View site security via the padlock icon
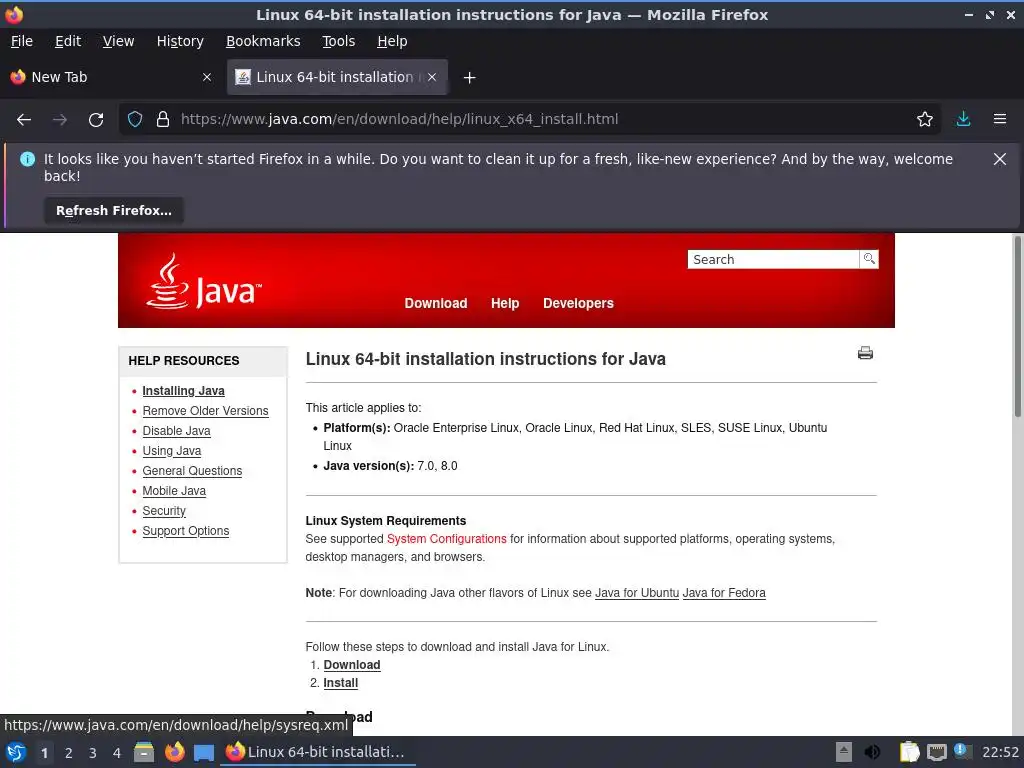Viewport: 1024px width, 768px height. (163, 120)
